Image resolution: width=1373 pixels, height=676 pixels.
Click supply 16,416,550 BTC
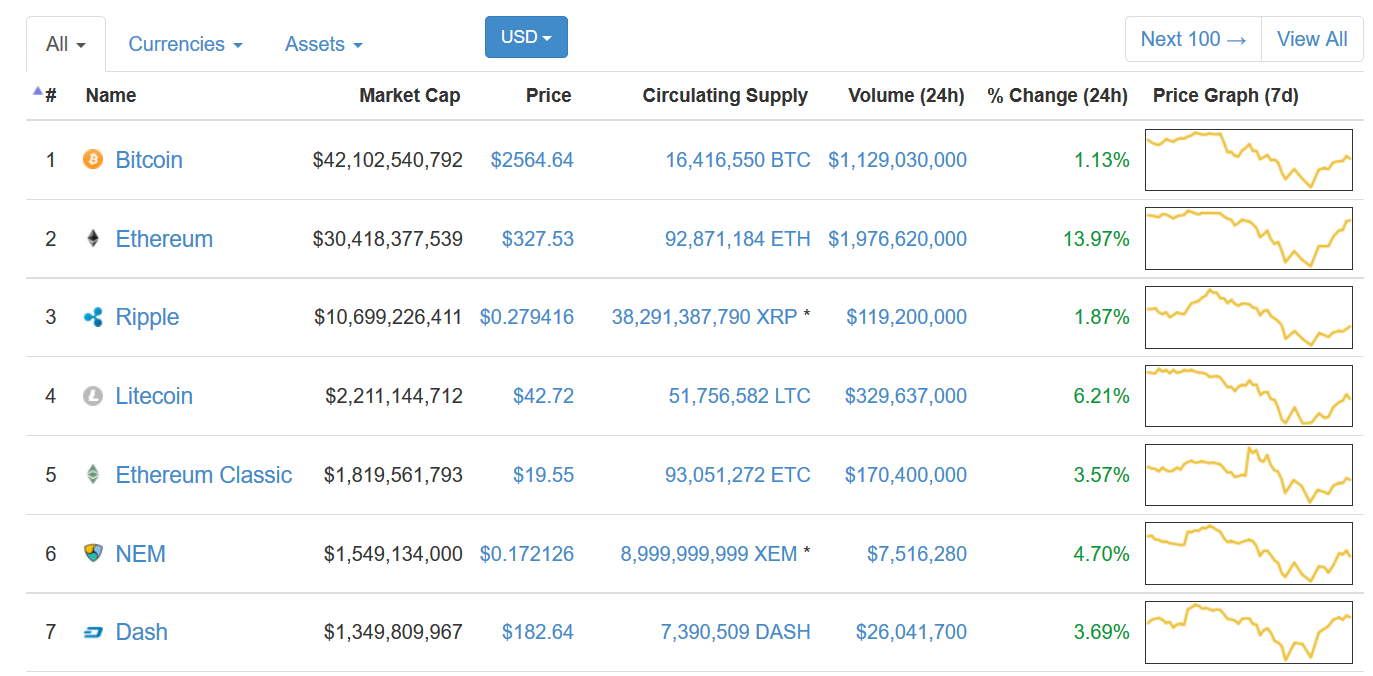click(738, 160)
